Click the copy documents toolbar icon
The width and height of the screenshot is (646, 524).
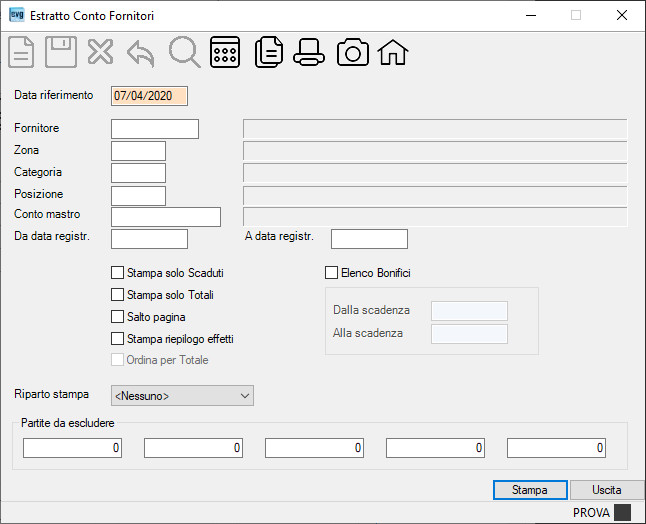click(269, 52)
